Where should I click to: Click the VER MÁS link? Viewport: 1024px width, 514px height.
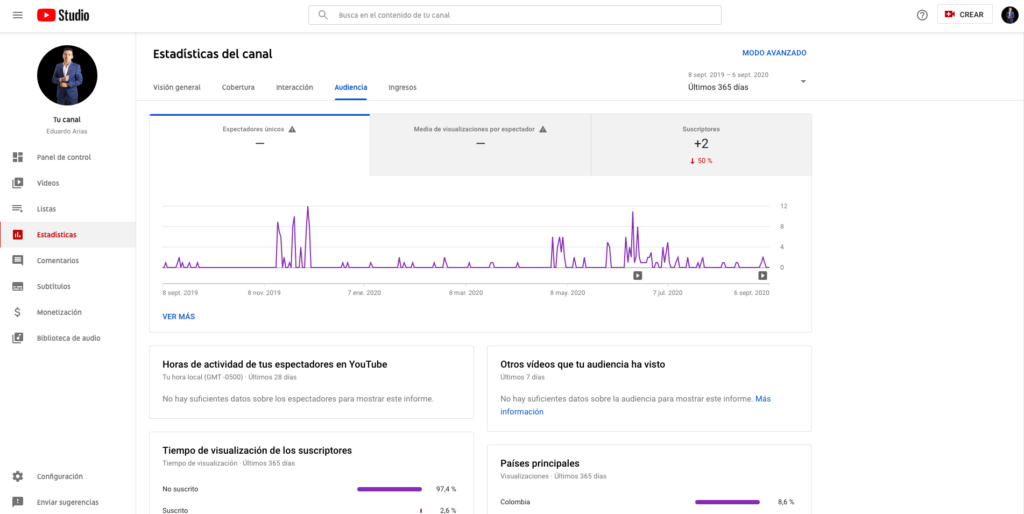pos(178,317)
